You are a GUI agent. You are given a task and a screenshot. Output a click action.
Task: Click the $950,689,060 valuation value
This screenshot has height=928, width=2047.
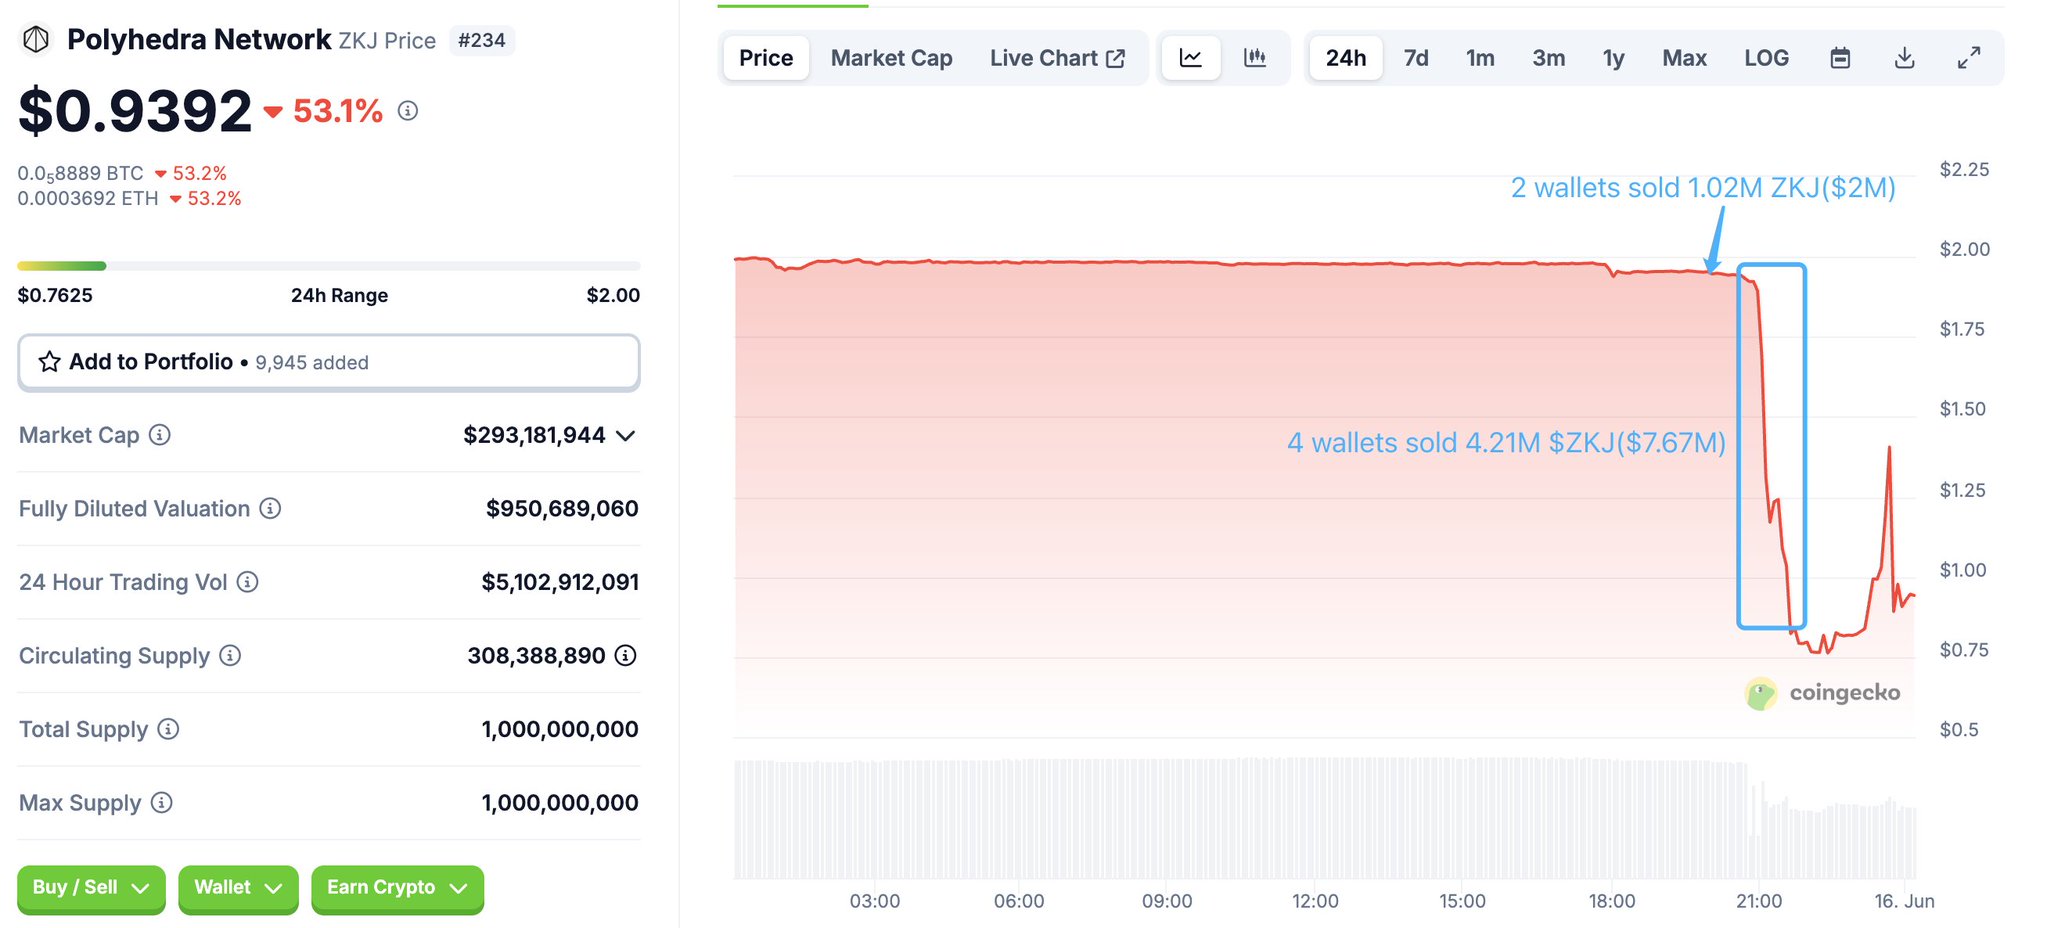[x=562, y=508]
